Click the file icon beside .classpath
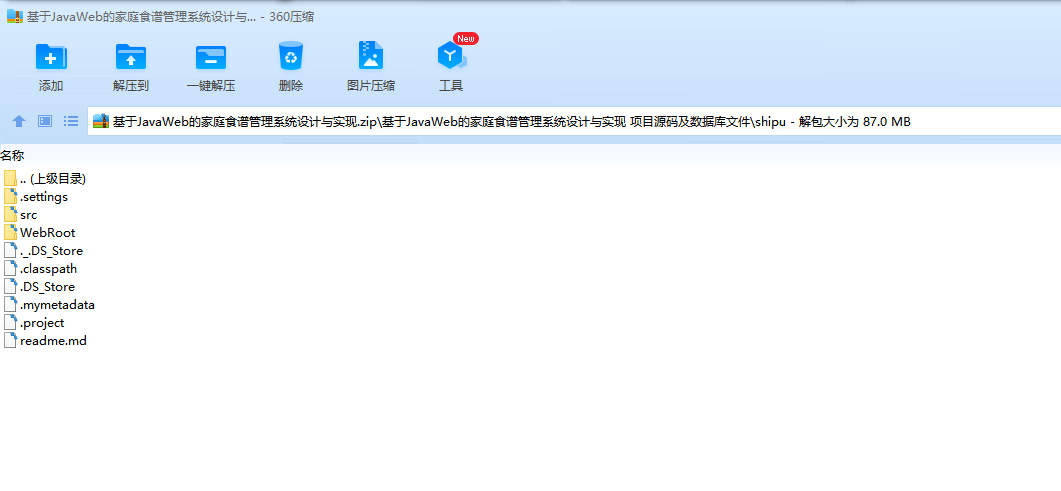1061x491 pixels. (10, 268)
